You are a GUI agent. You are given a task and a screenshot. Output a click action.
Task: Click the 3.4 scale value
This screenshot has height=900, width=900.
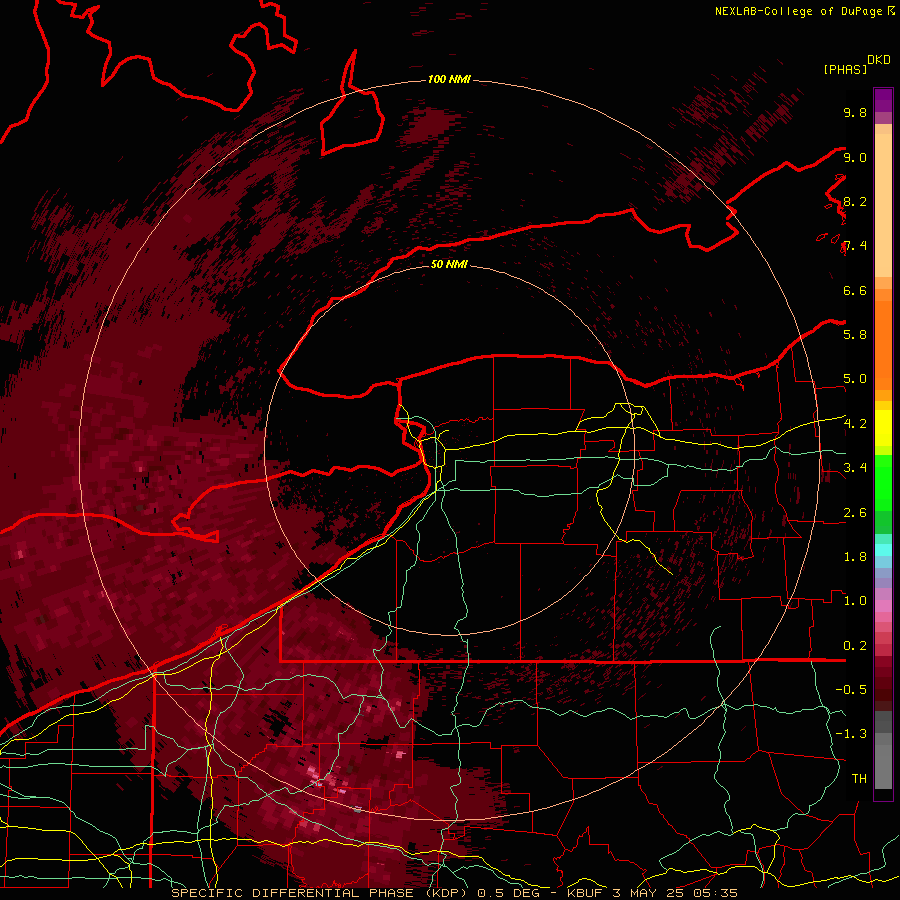pos(855,468)
